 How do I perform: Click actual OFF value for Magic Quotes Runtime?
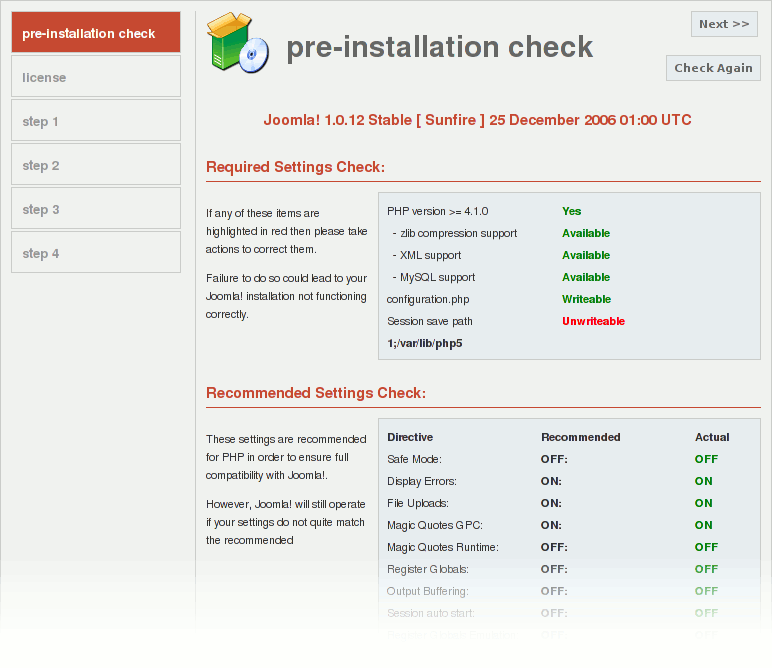pyautogui.click(x=706, y=547)
